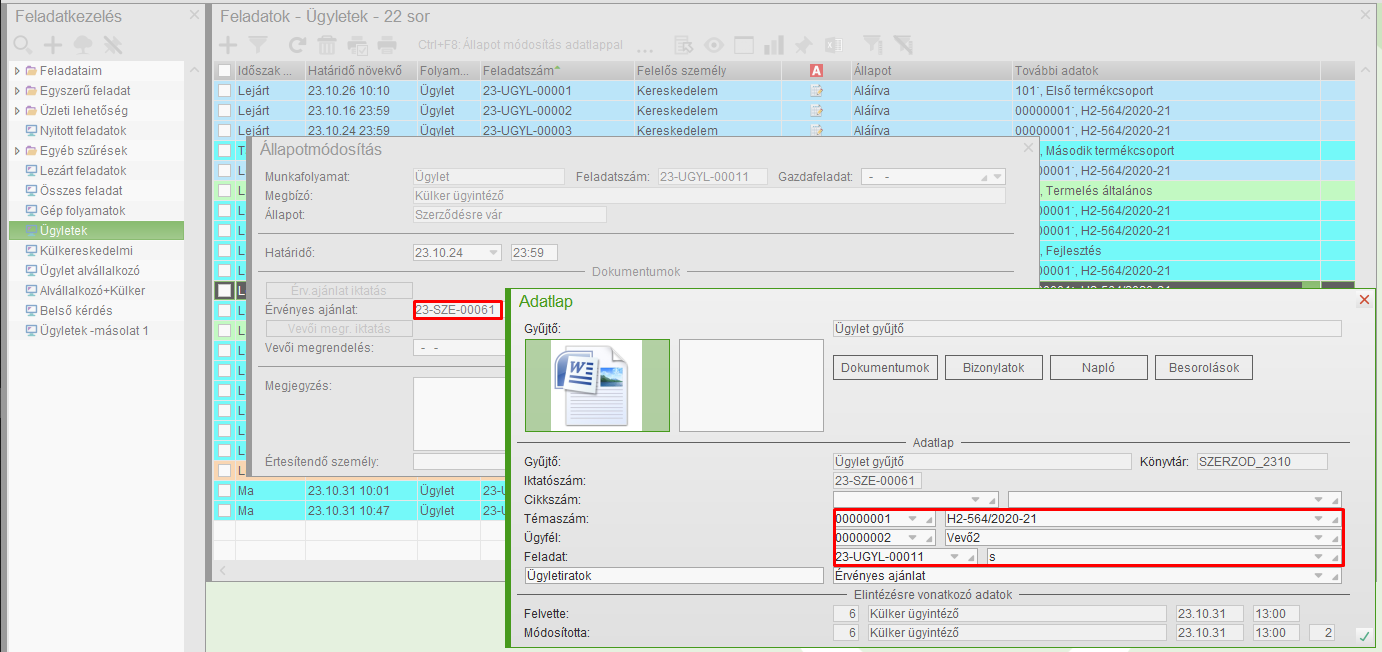This screenshot has width=1382, height=652.
Task: Open the filter funnel in Feladatok toolbar
Action: [x=258, y=45]
